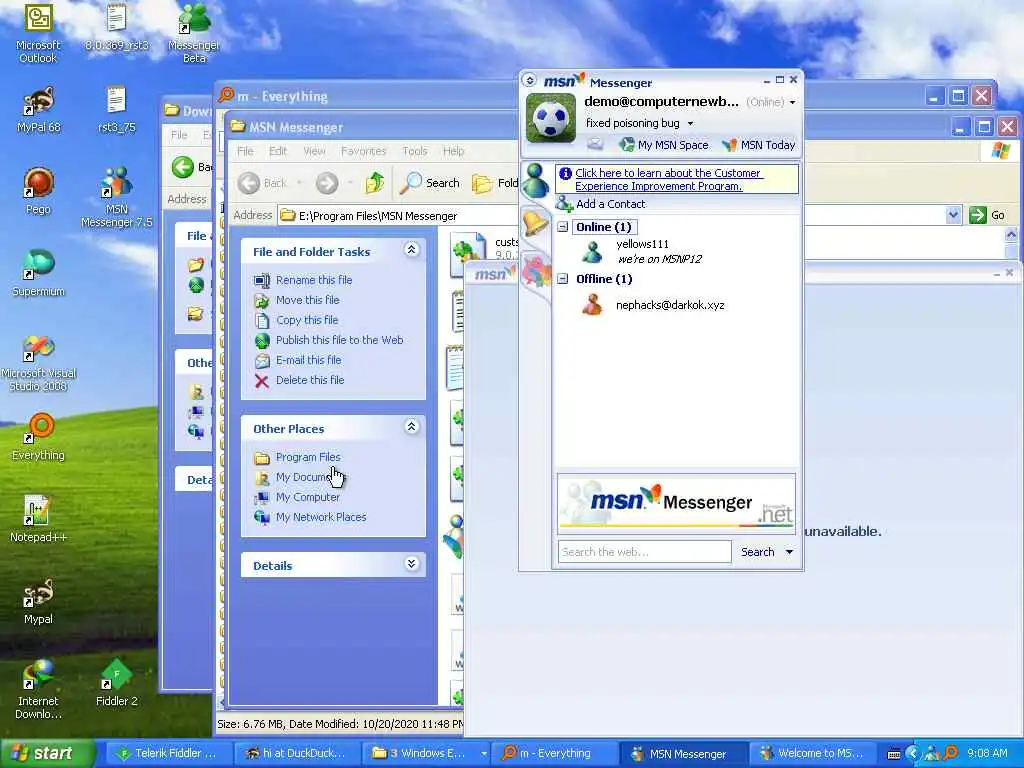
Task: Open the web Search options dropdown arrow
Action: pos(789,552)
